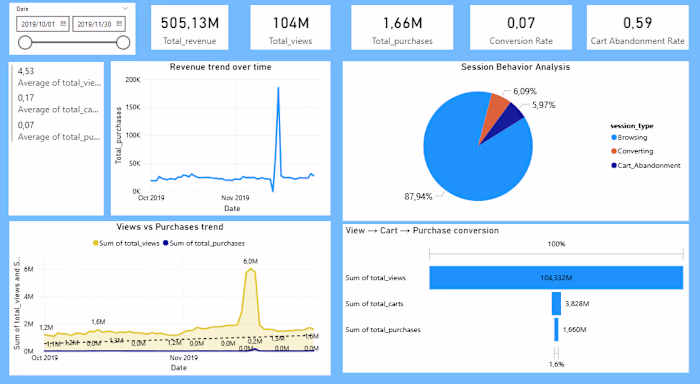
Task: Select the dark blue Cart_Abandonment pie slice
Action: (510, 118)
